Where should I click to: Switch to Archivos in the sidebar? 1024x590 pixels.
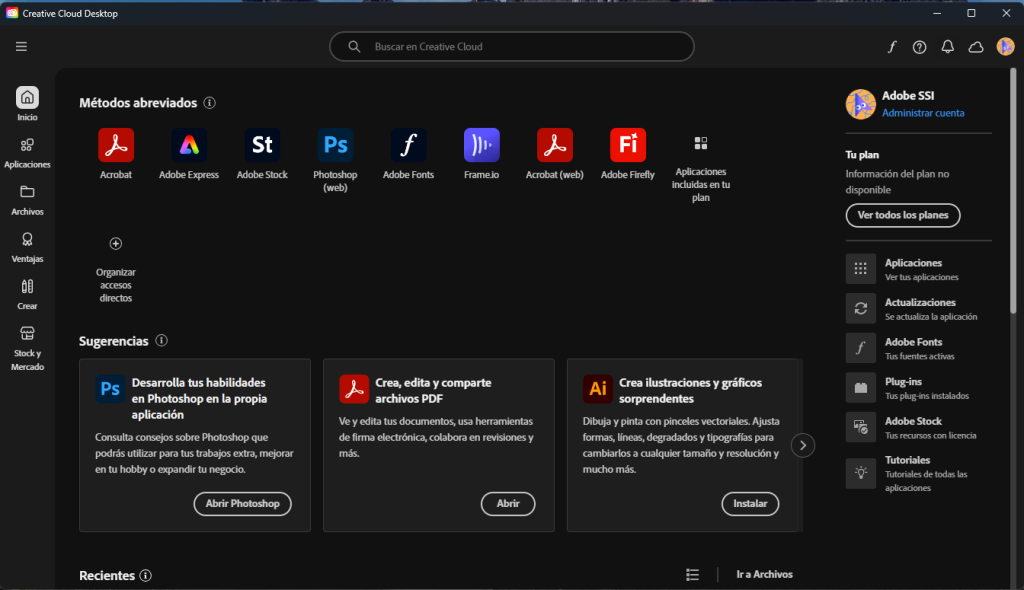[x=27, y=199]
